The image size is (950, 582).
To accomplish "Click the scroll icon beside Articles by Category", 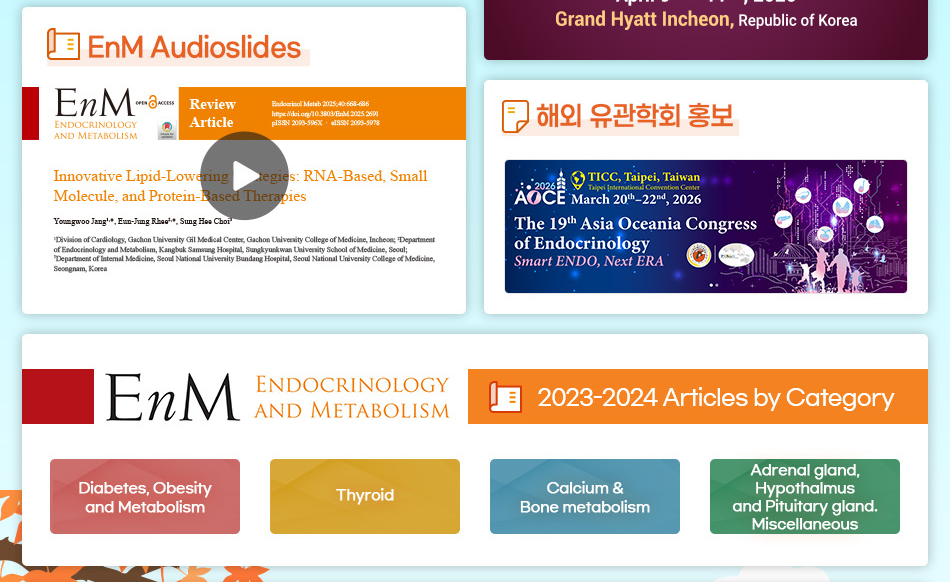I will 505,397.
